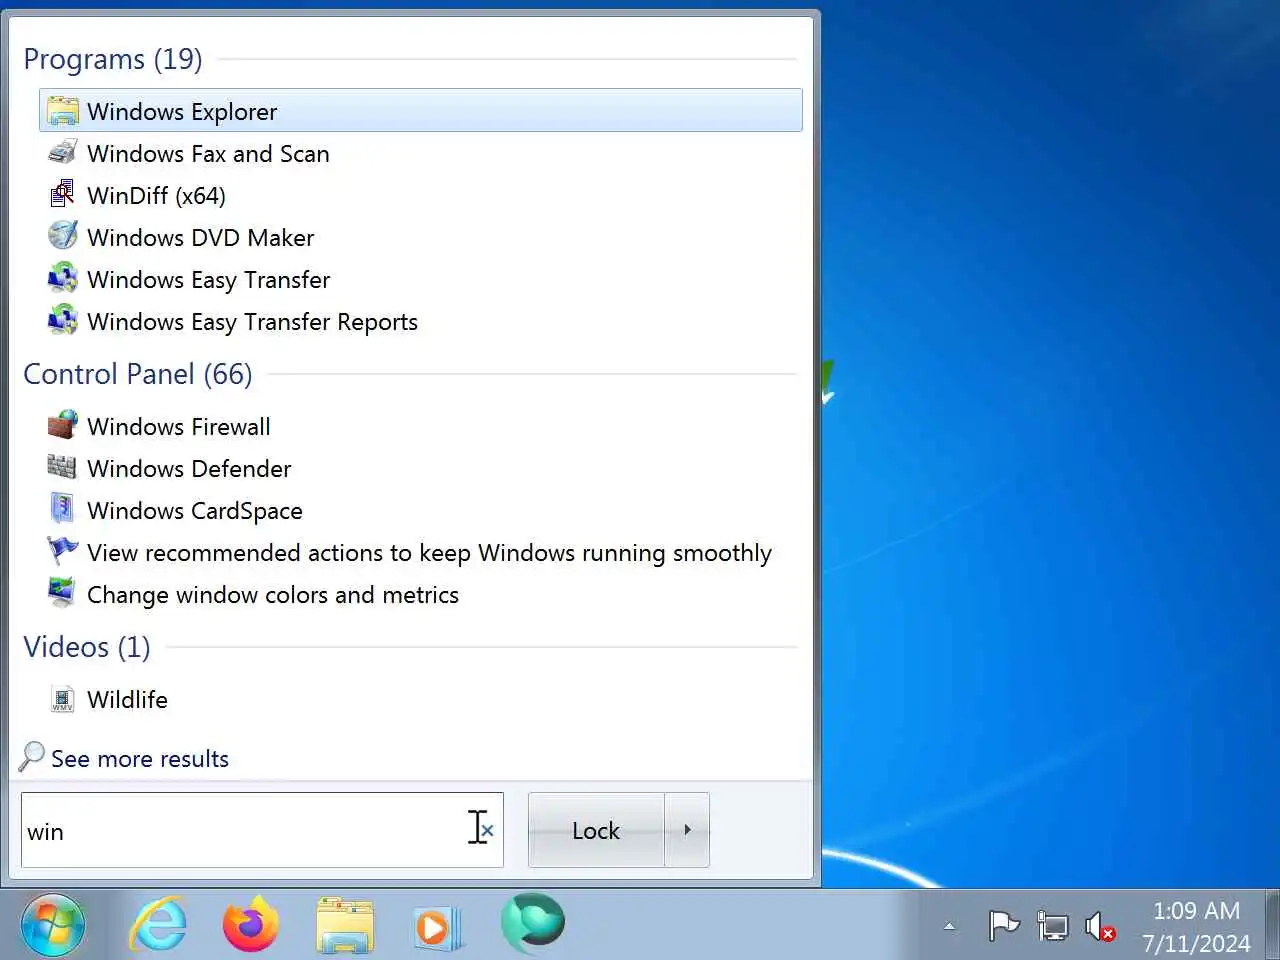Screen dimensions: 1280x960
Task: Launch Firefox from the taskbar
Action: [250, 925]
